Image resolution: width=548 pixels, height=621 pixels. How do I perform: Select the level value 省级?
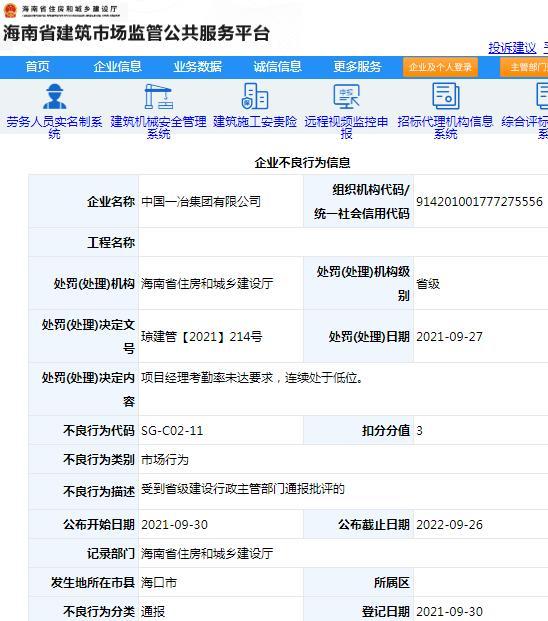click(428, 284)
